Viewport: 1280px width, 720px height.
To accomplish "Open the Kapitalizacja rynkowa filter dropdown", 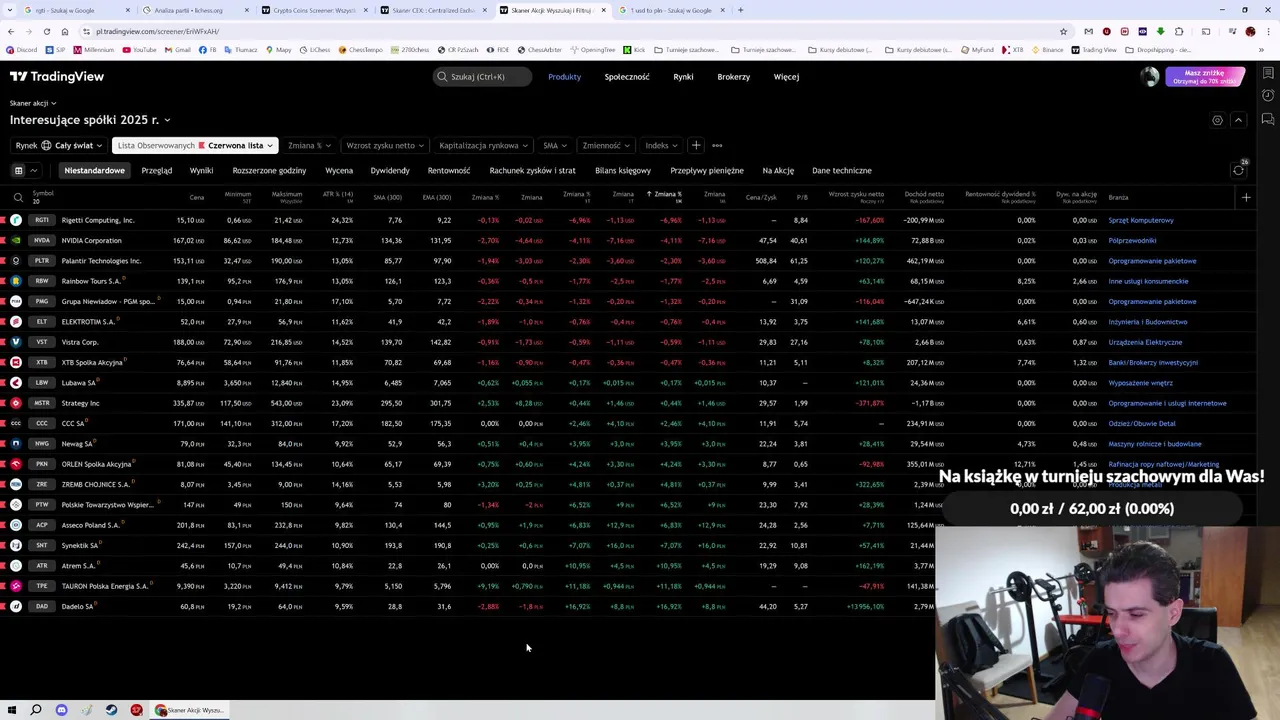I will 484,145.
